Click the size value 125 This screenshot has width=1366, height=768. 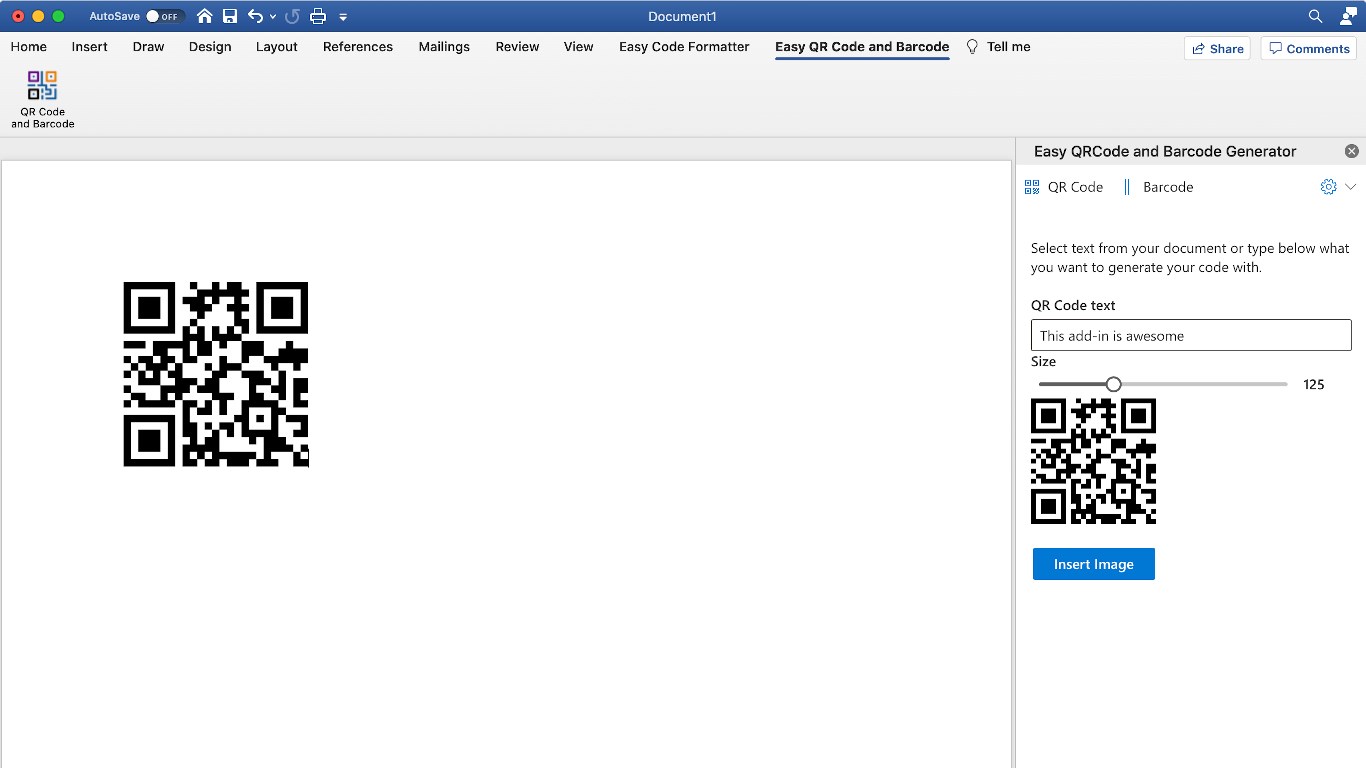[1314, 384]
